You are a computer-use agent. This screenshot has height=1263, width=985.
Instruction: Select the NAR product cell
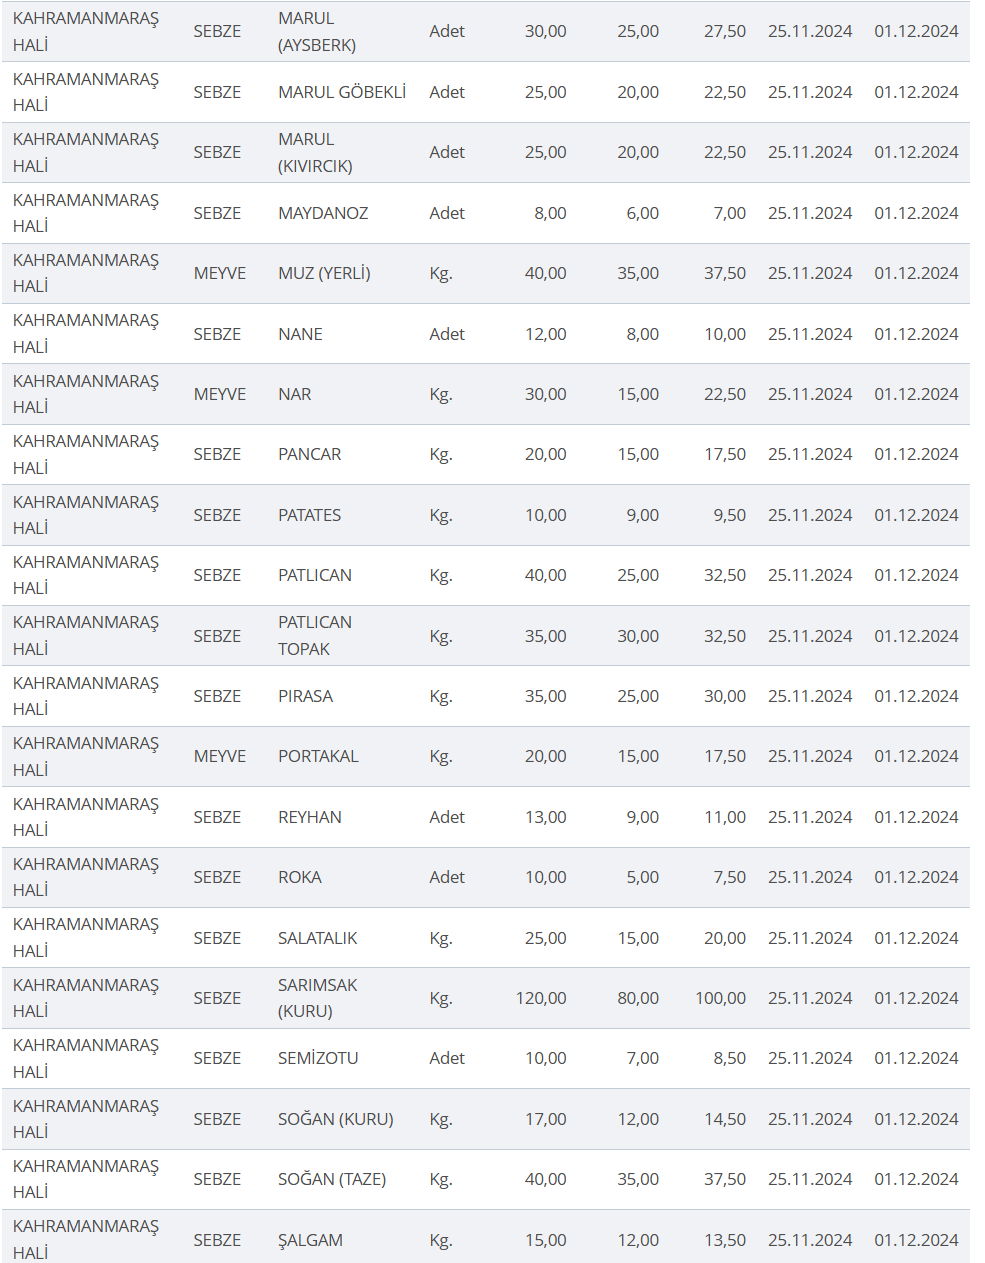[294, 394]
